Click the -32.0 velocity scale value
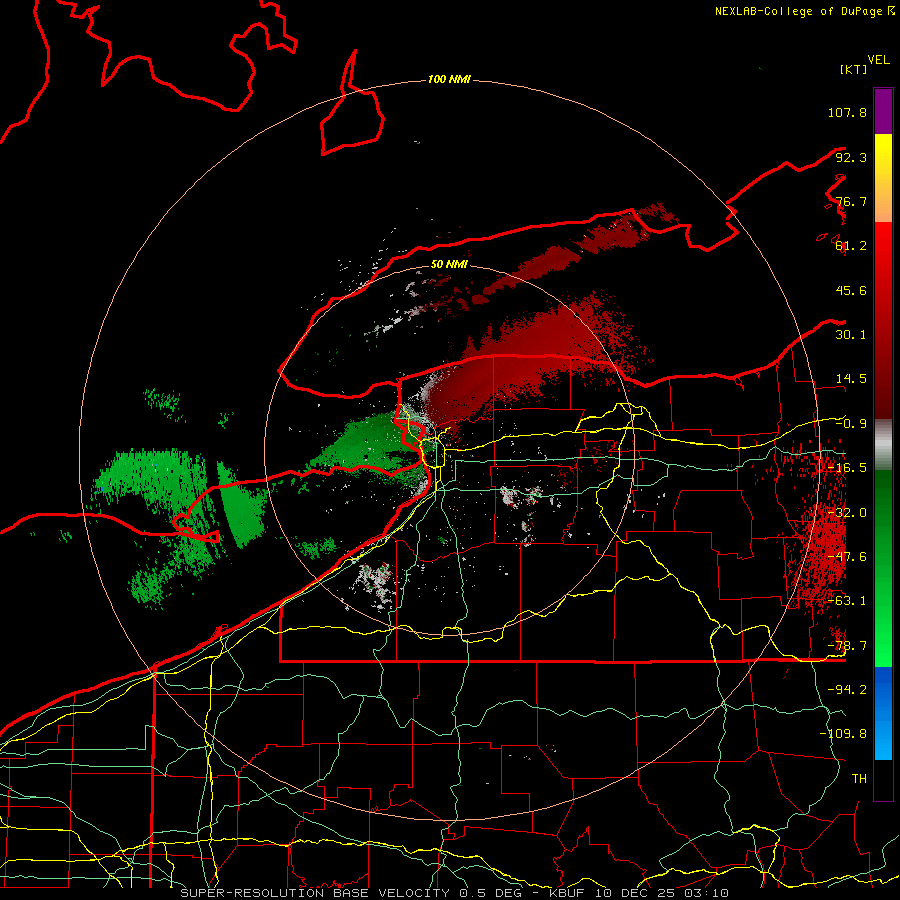 (x=847, y=513)
